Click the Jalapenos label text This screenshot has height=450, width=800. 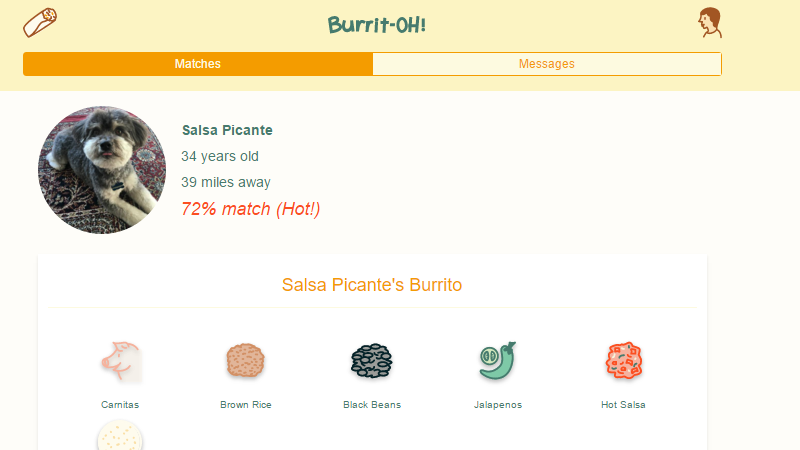point(497,405)
